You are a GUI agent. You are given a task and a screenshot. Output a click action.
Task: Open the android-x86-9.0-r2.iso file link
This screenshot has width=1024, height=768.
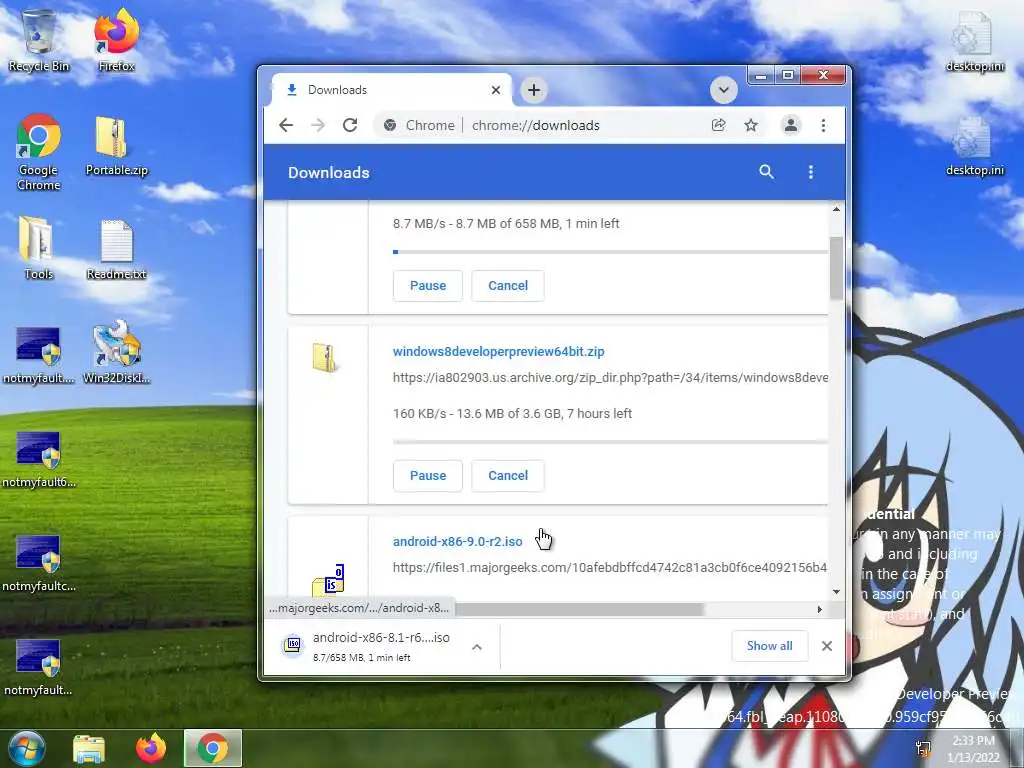point(457,541)
